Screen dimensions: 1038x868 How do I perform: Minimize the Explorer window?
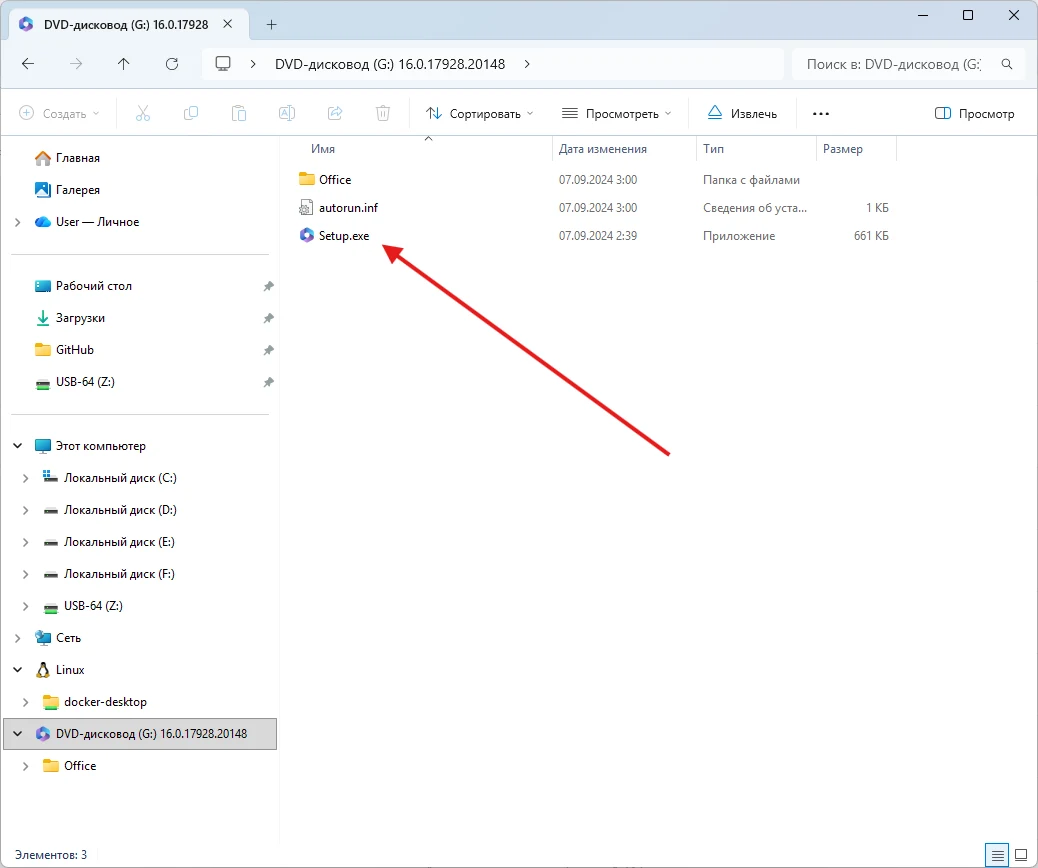pos(924,15)
